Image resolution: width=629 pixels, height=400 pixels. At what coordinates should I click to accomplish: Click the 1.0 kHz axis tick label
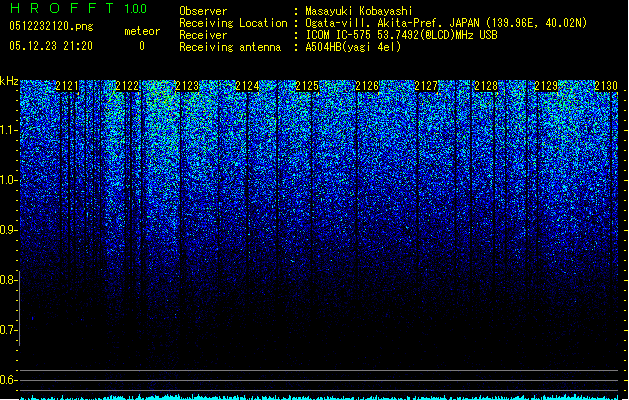9,180
